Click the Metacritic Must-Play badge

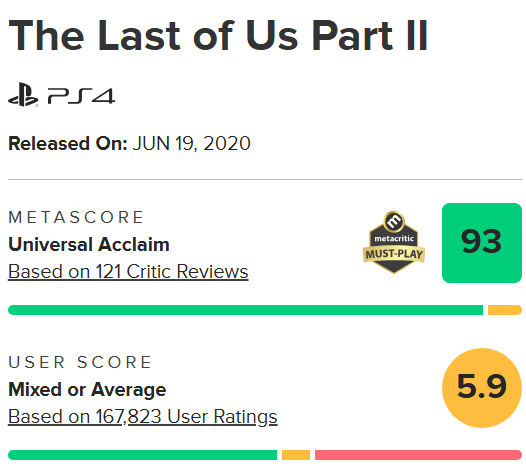pyautogui.click(x=394, y=243)
